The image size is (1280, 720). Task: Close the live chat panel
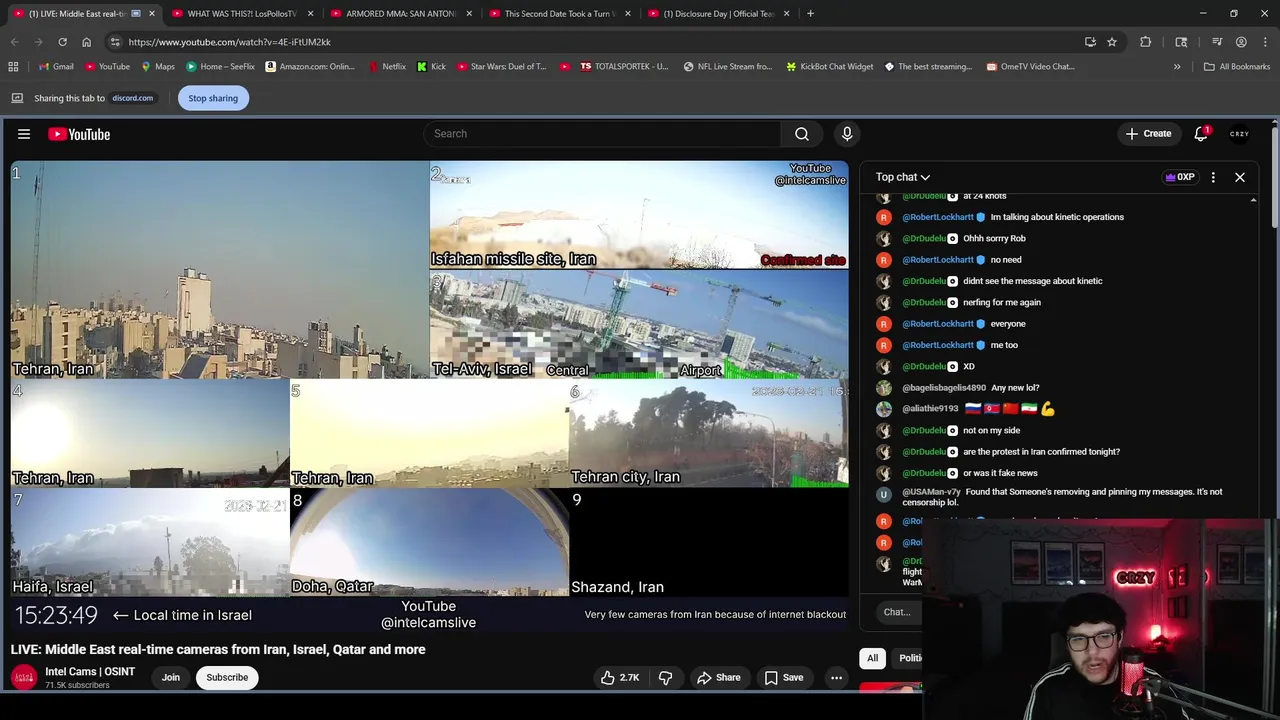click(x=1240, y=177)
